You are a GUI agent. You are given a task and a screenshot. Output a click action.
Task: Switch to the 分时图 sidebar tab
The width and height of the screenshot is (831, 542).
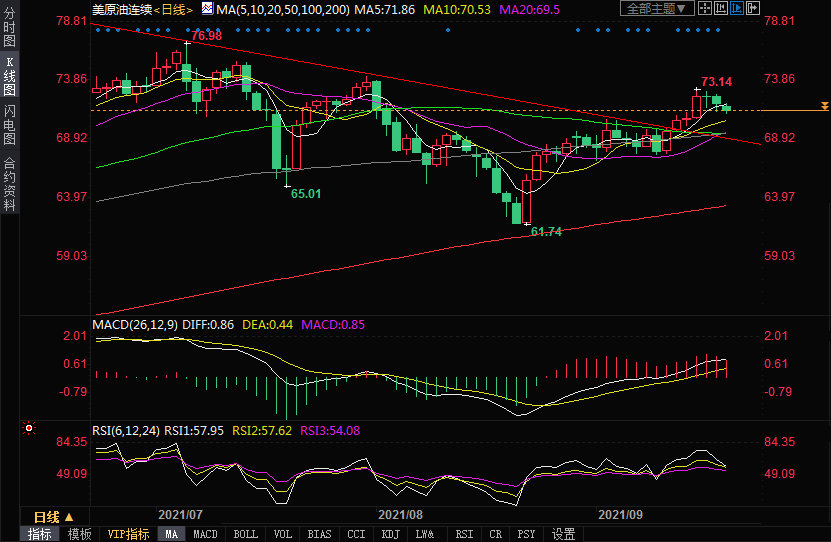click(x=10, y=30)
